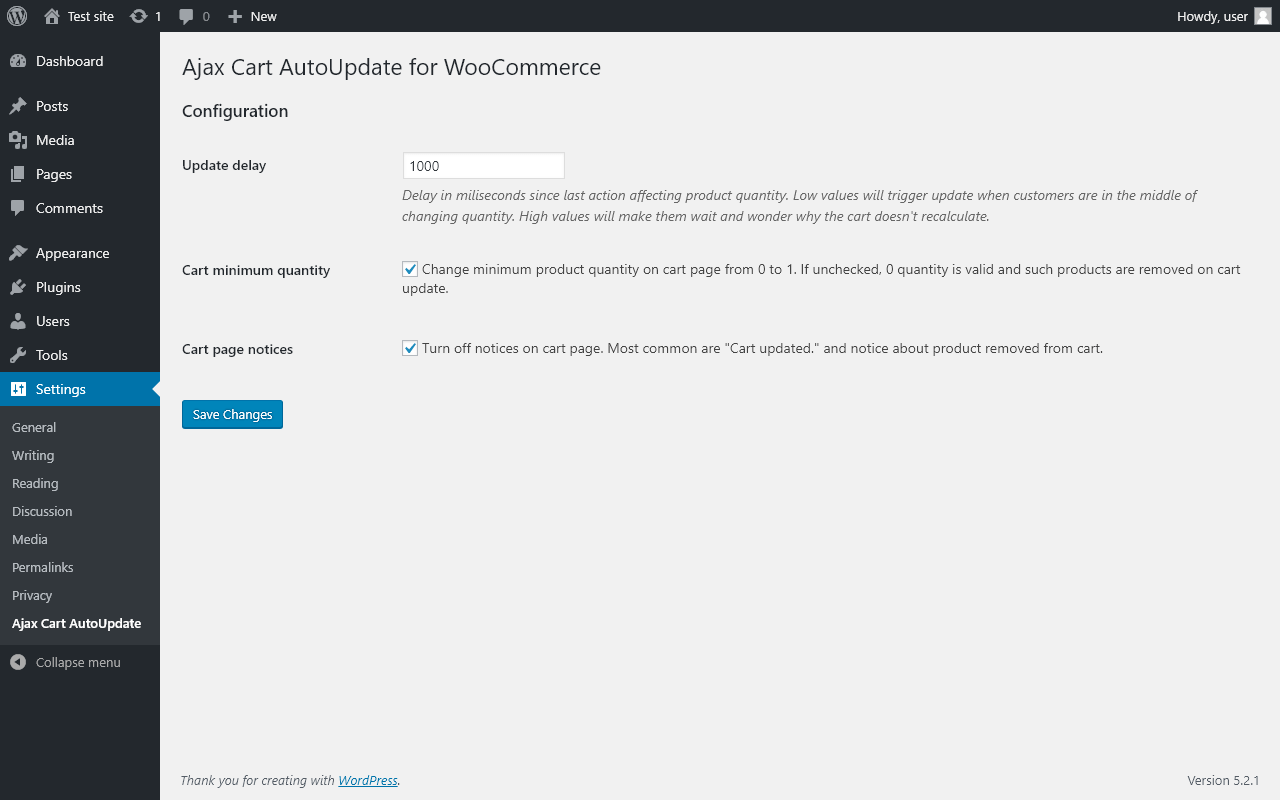
Task: Click the updates count 1
Action: click(158, 16)
